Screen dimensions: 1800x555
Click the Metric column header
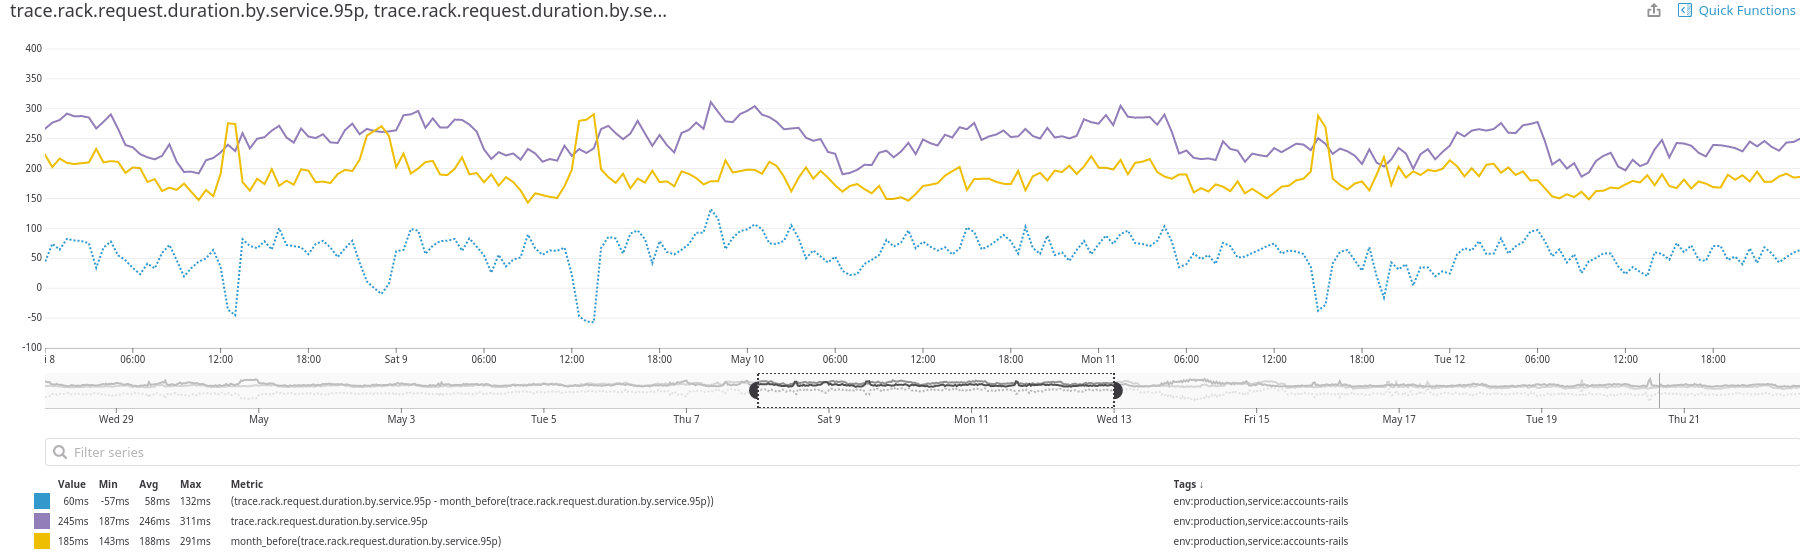(247, 484)
